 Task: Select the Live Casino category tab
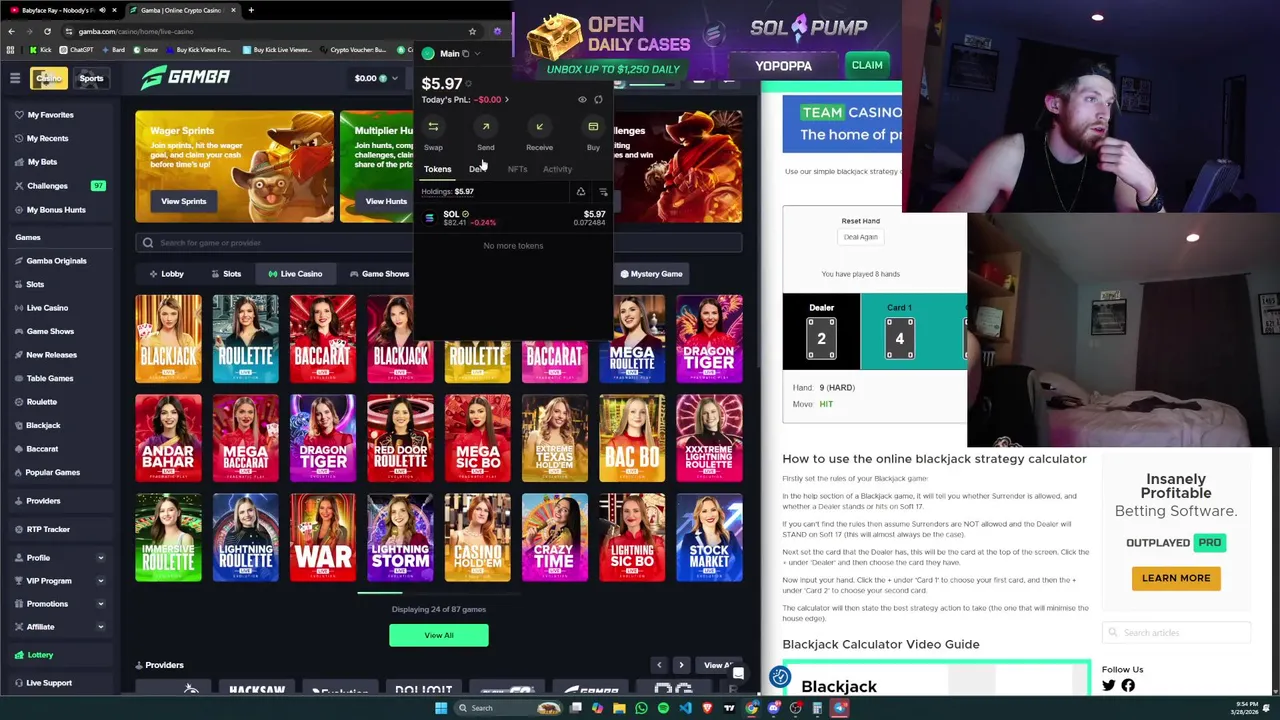pyautogui.click(x=295, y=274)
